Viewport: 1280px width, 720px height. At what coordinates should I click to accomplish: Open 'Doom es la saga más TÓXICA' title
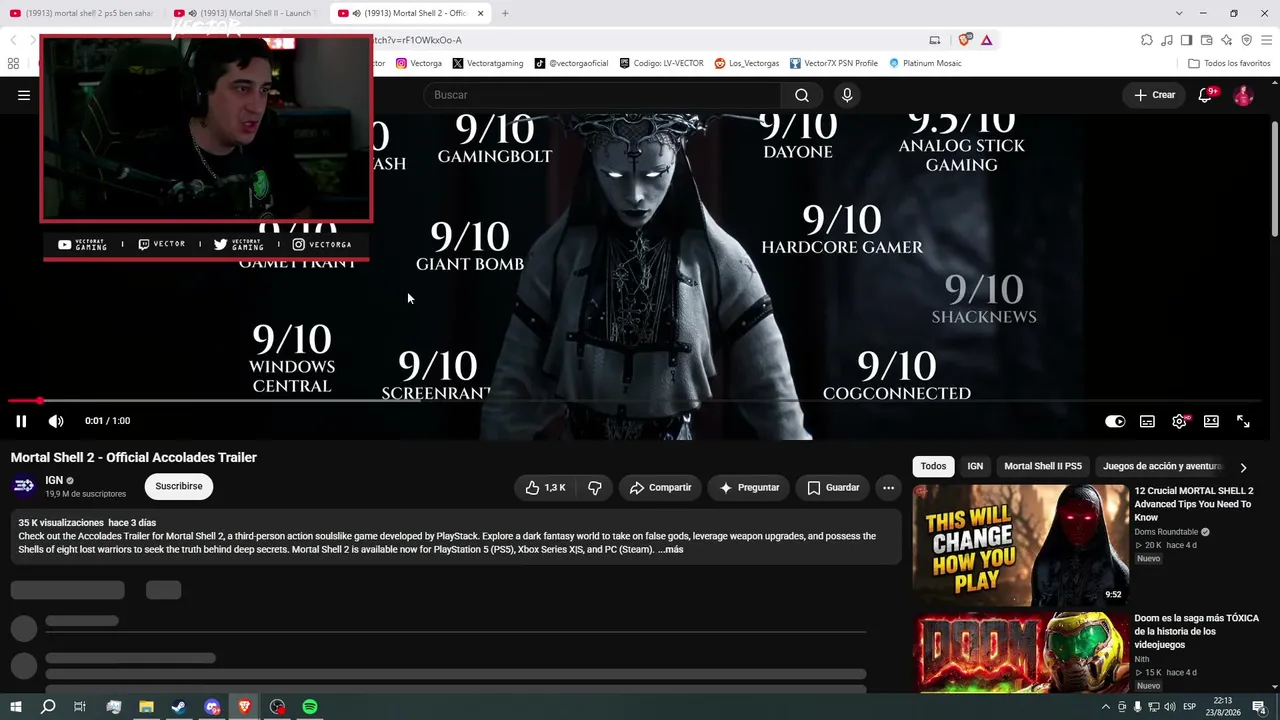coord(1196,631)
